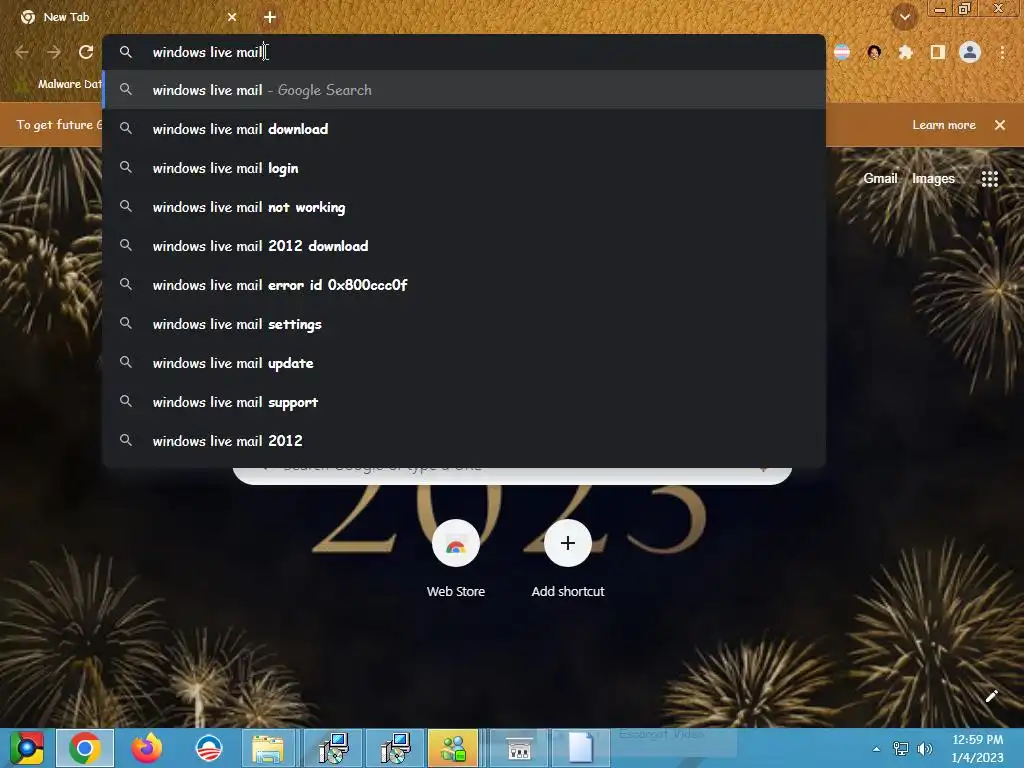1024x768 pixels.
Task: Select 'windows live mail error id 0x800ccc0f'
Action: pos(464,285)
